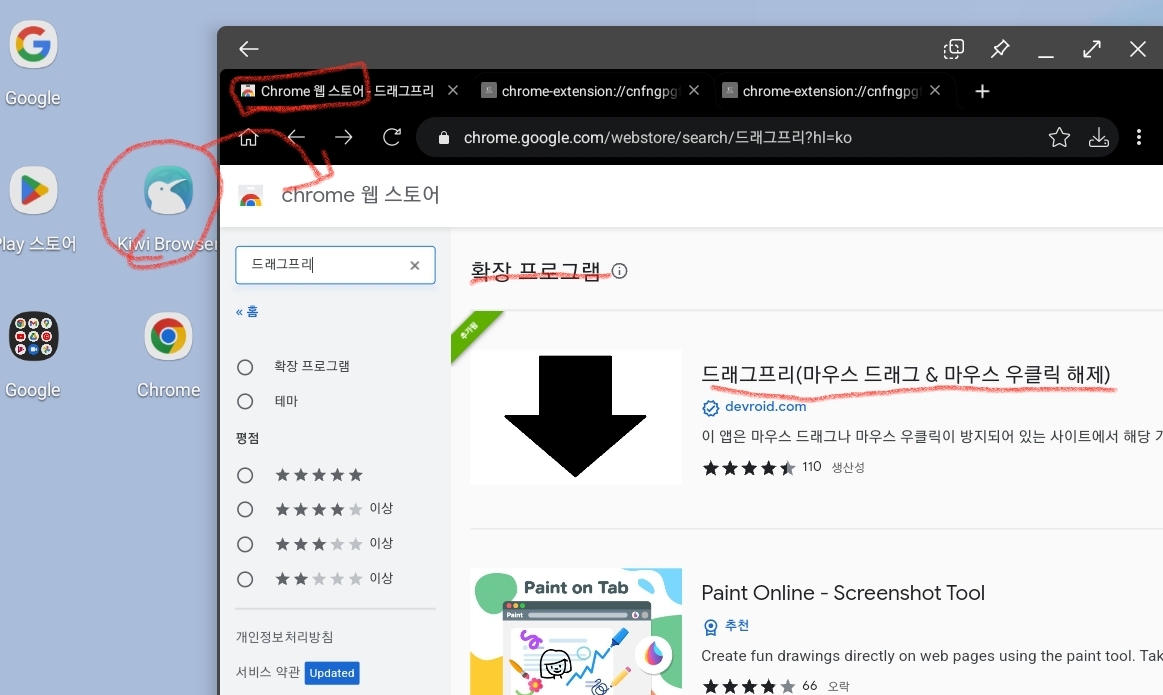Close the third chrome-extension tab

coord(935,90)
